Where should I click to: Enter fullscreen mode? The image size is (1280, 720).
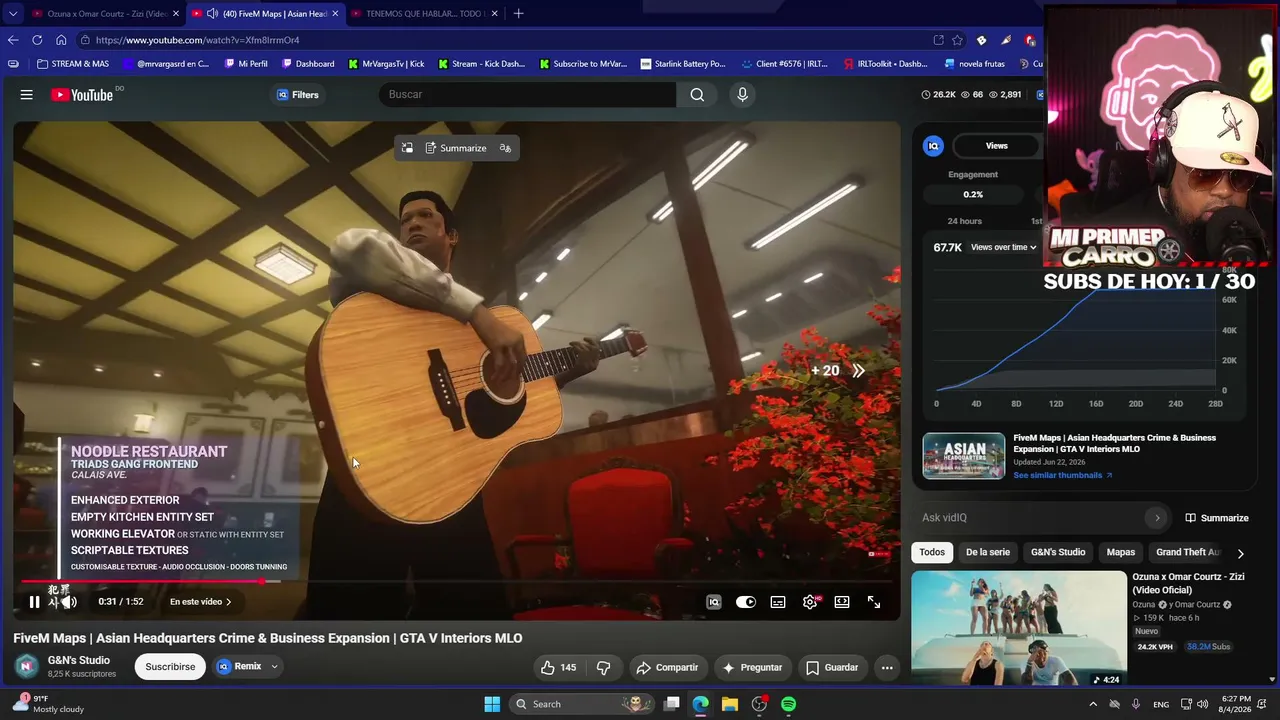click(874, 602)
